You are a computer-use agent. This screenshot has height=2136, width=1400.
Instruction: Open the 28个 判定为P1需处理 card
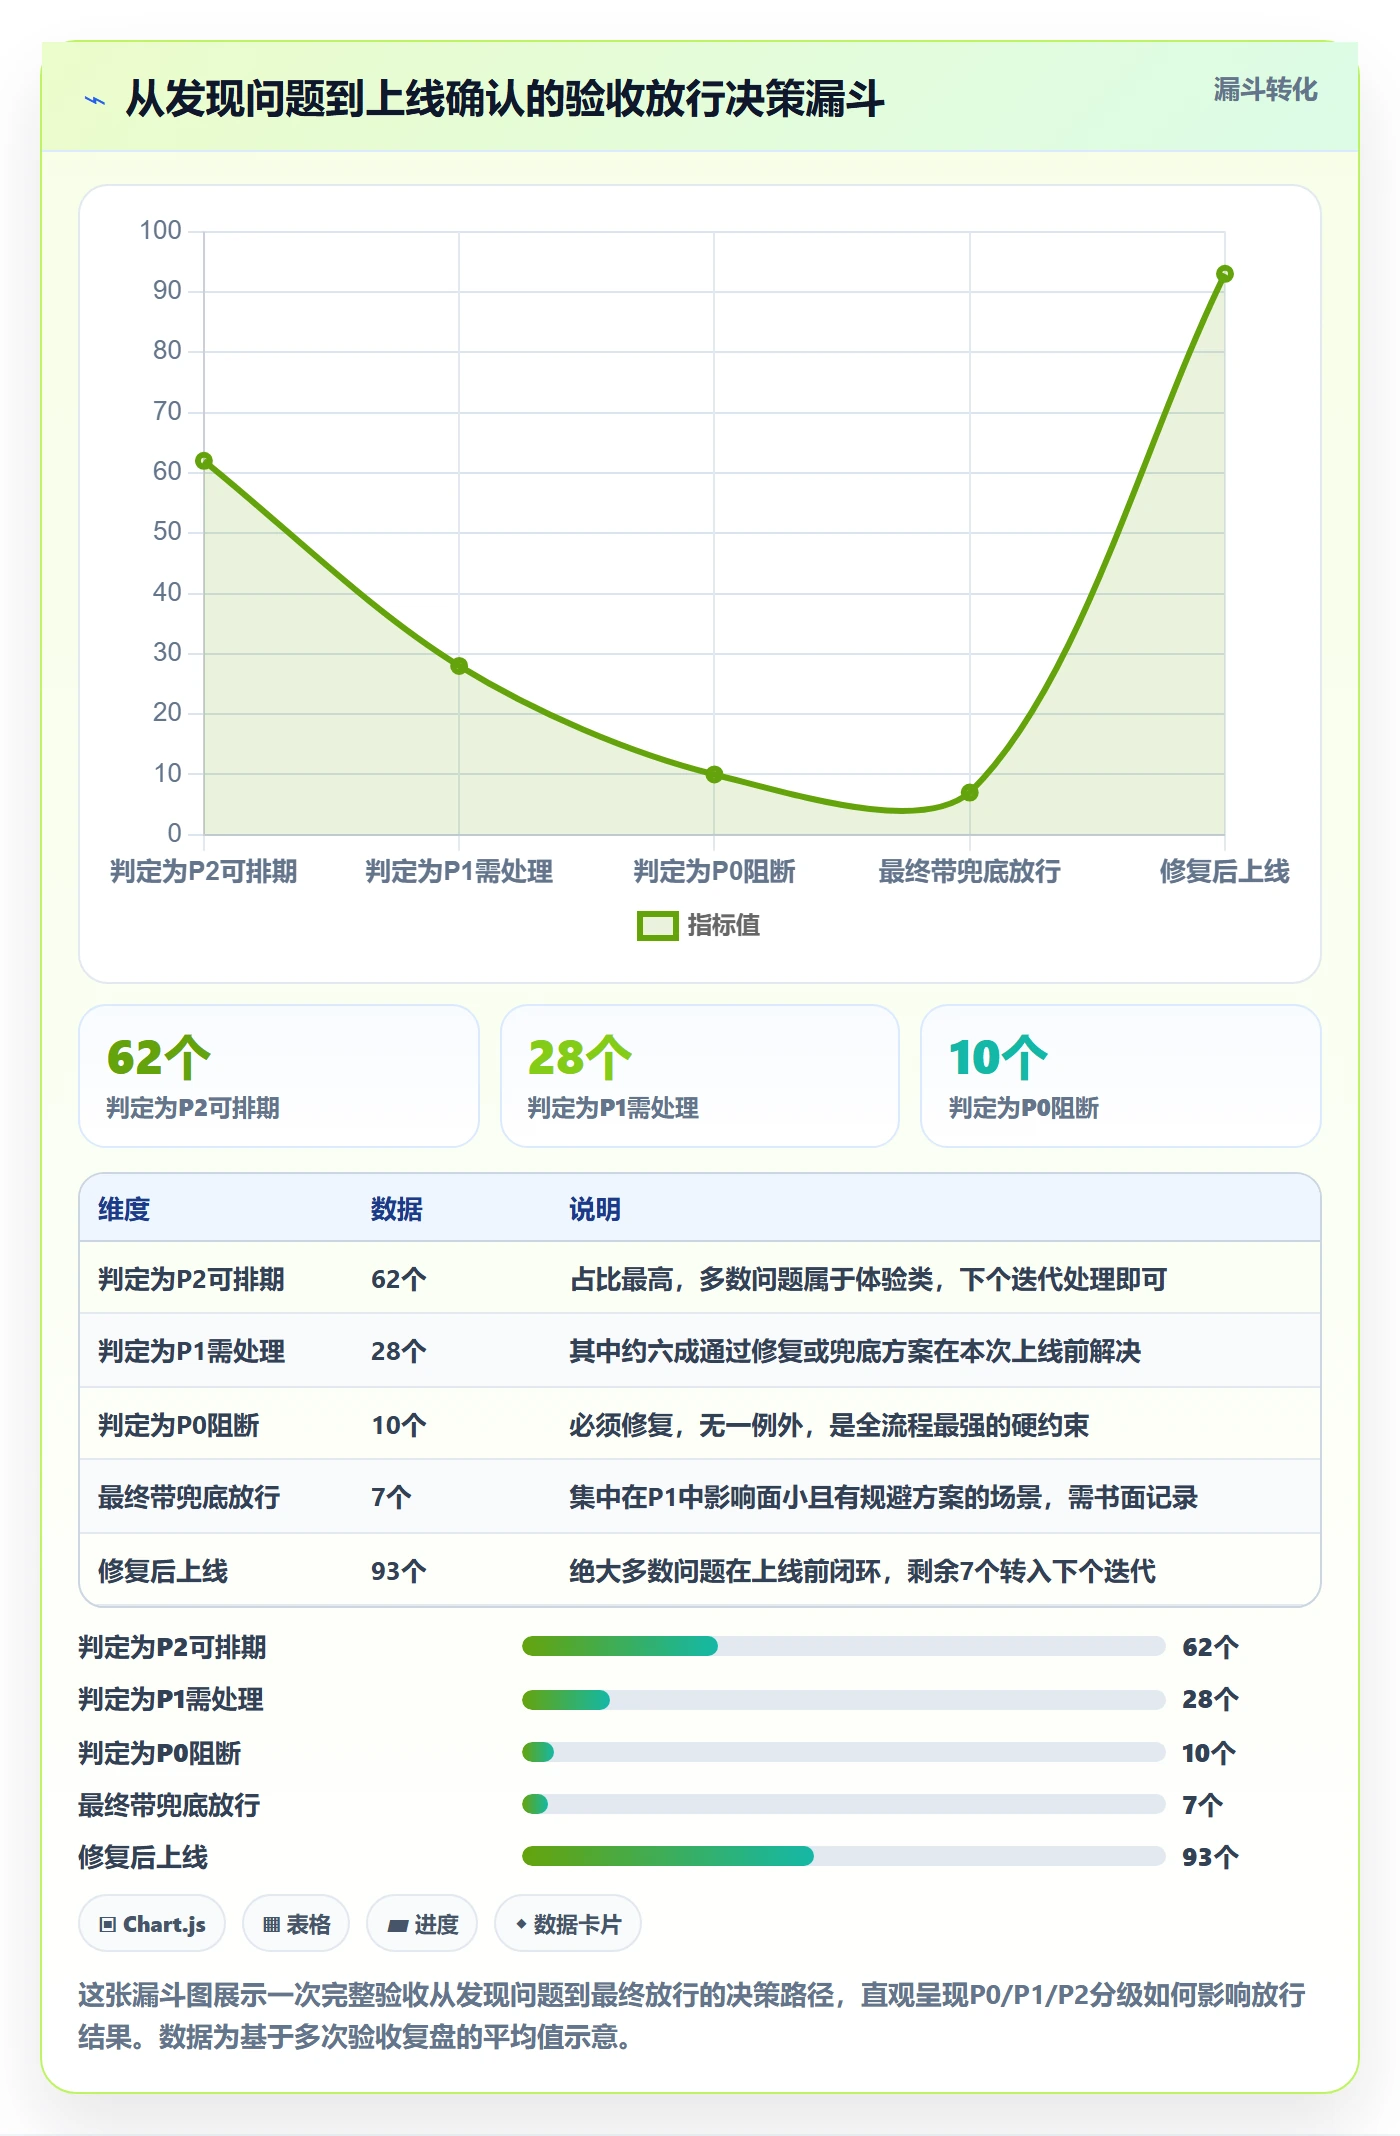(x=700, y=1076)
